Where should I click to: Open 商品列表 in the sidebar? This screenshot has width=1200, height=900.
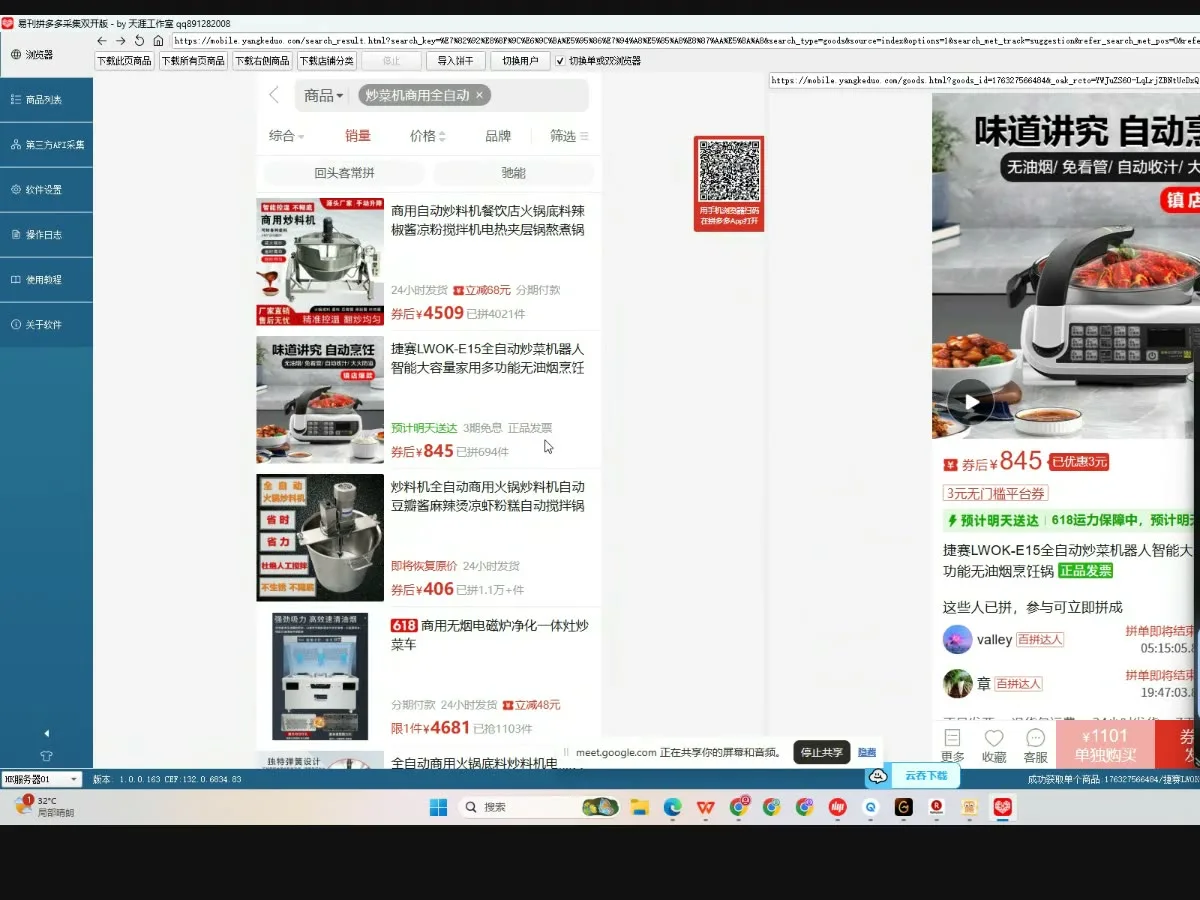coord(46,99)
